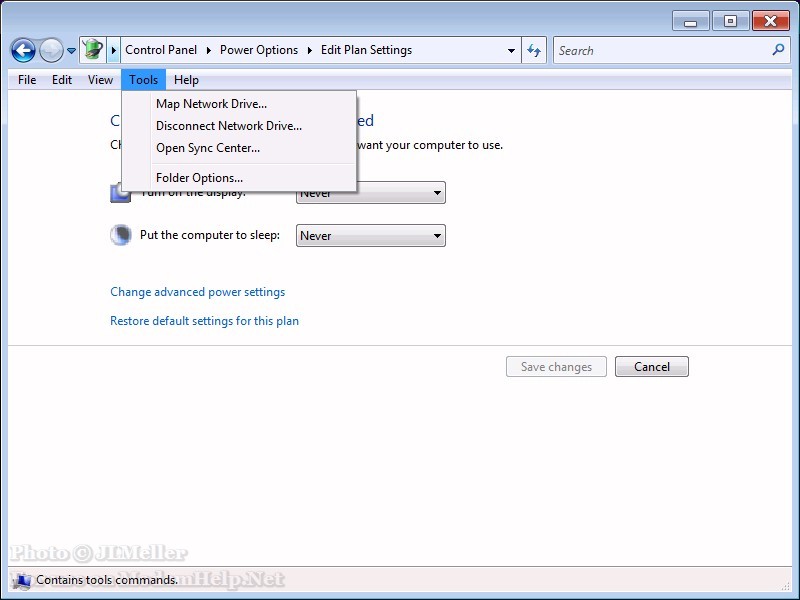Click the search magnifier icon
This screenshot has height=600, width=800.
778,50
